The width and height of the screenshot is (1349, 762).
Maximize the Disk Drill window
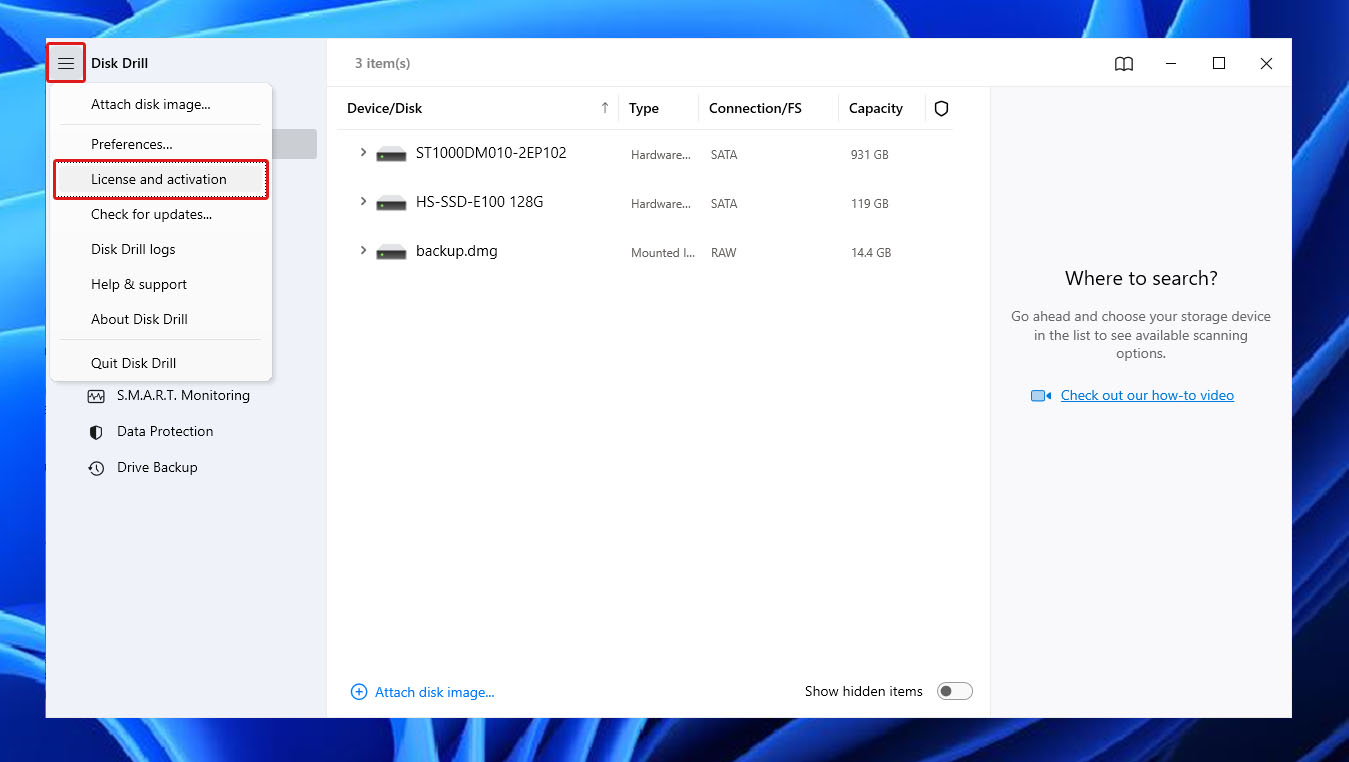coord(1219,64)
